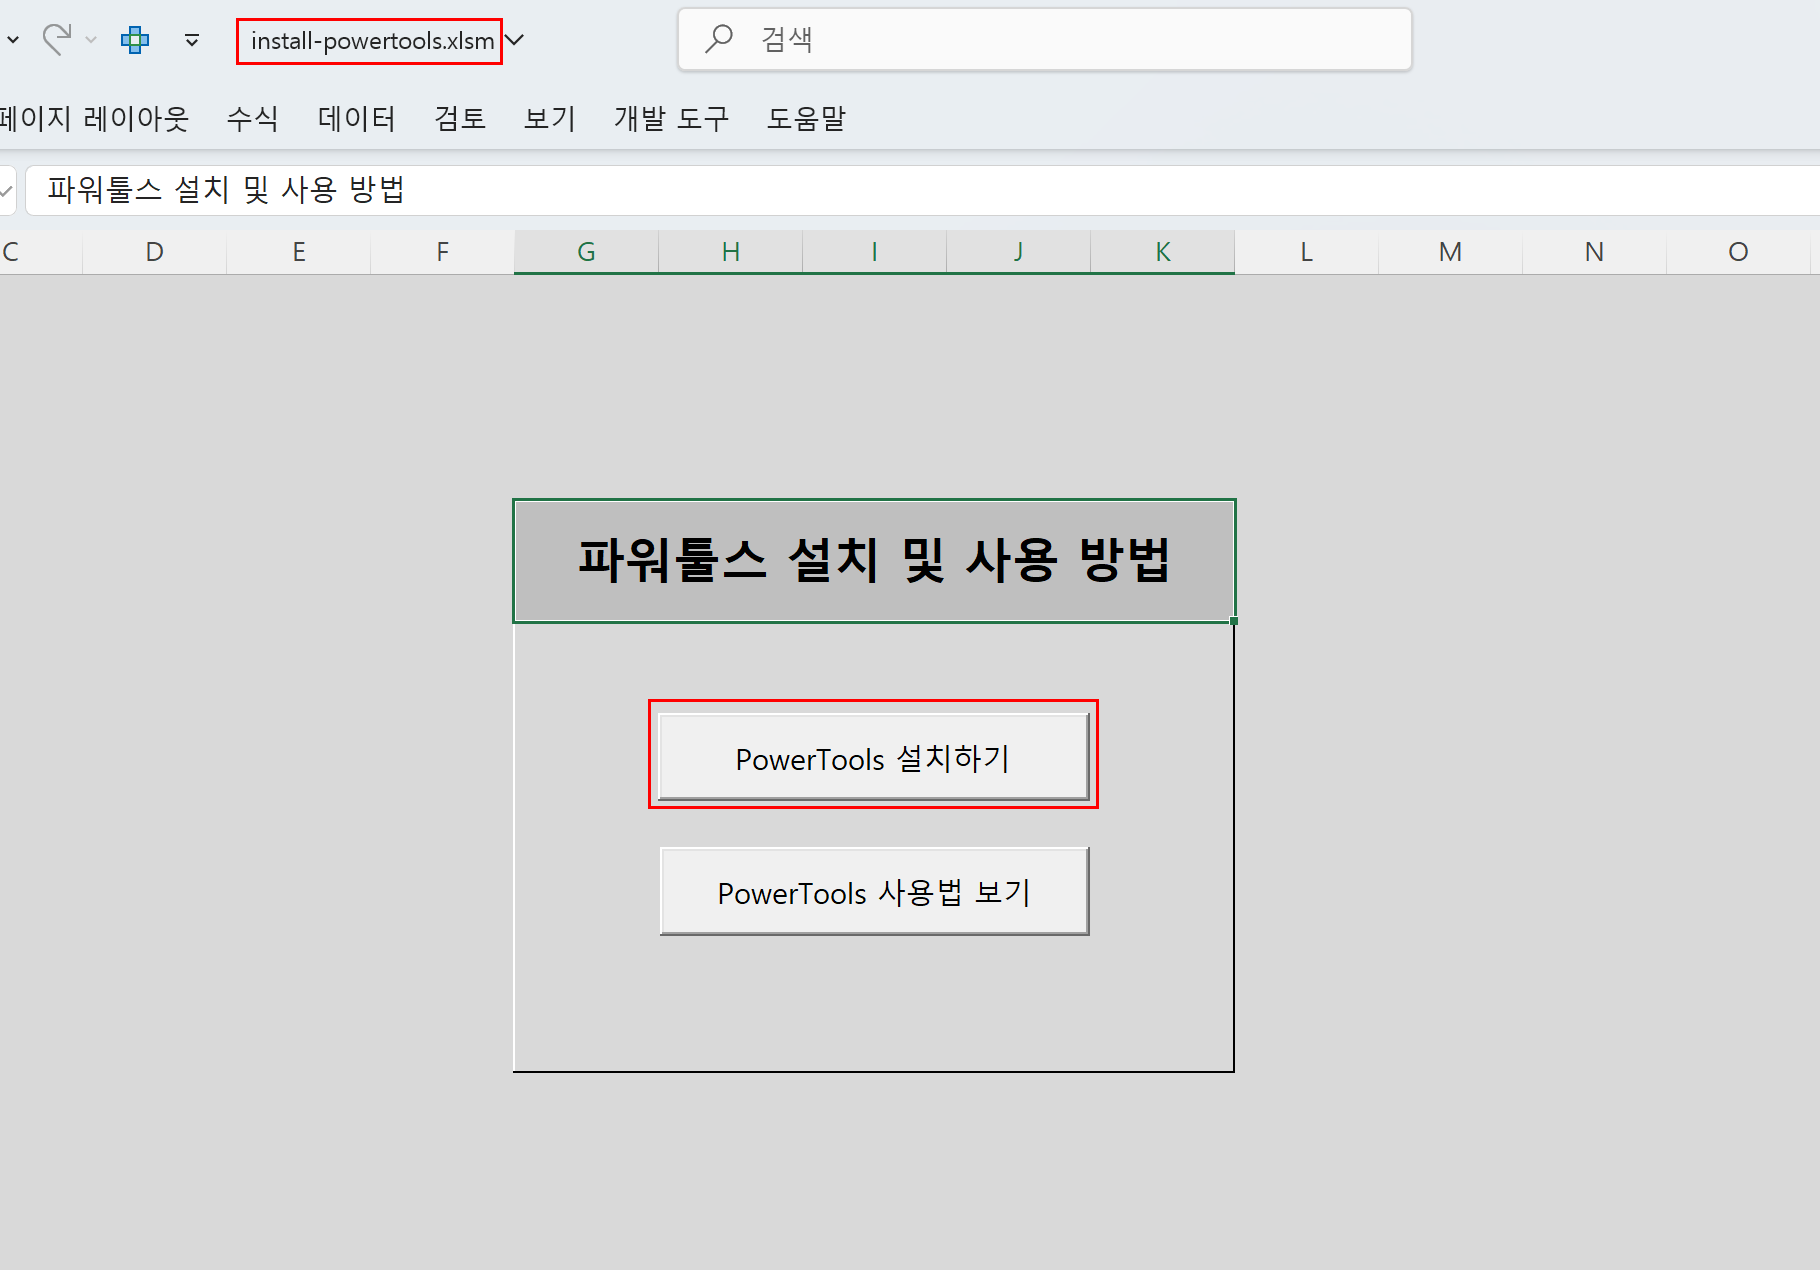Click the PowerTools 사용법 보기 button
The height and width of the screenshot is (1270, 1820).
click(x=874, y=891)
